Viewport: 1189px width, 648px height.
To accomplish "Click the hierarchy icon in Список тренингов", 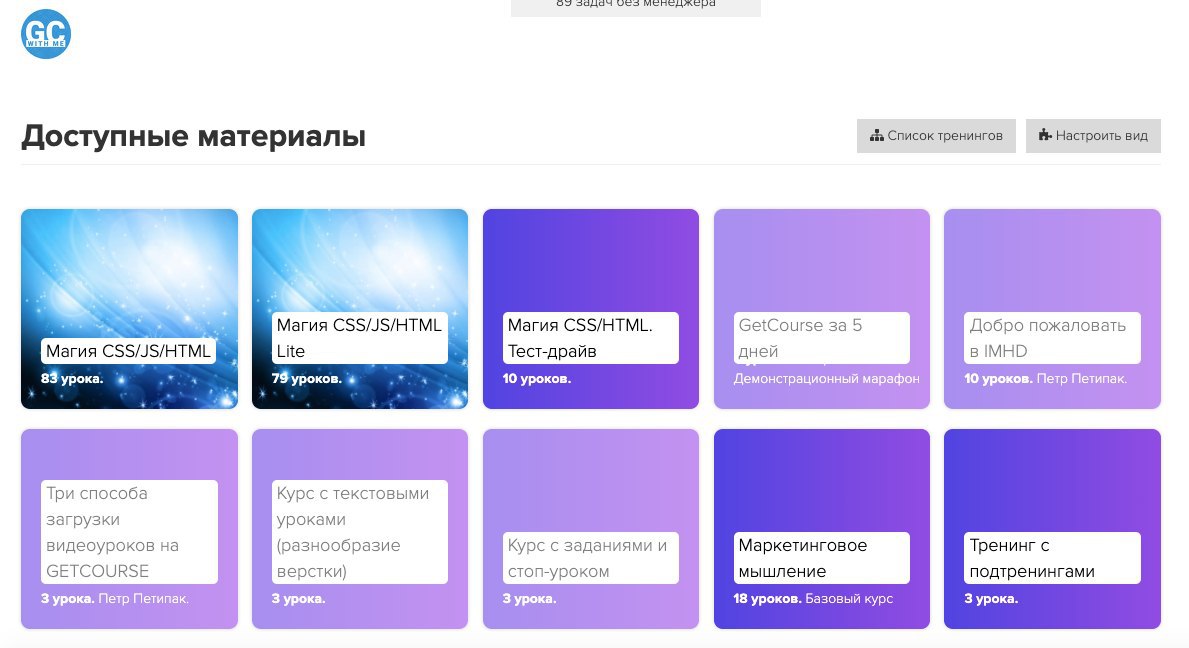I will 877,136.
